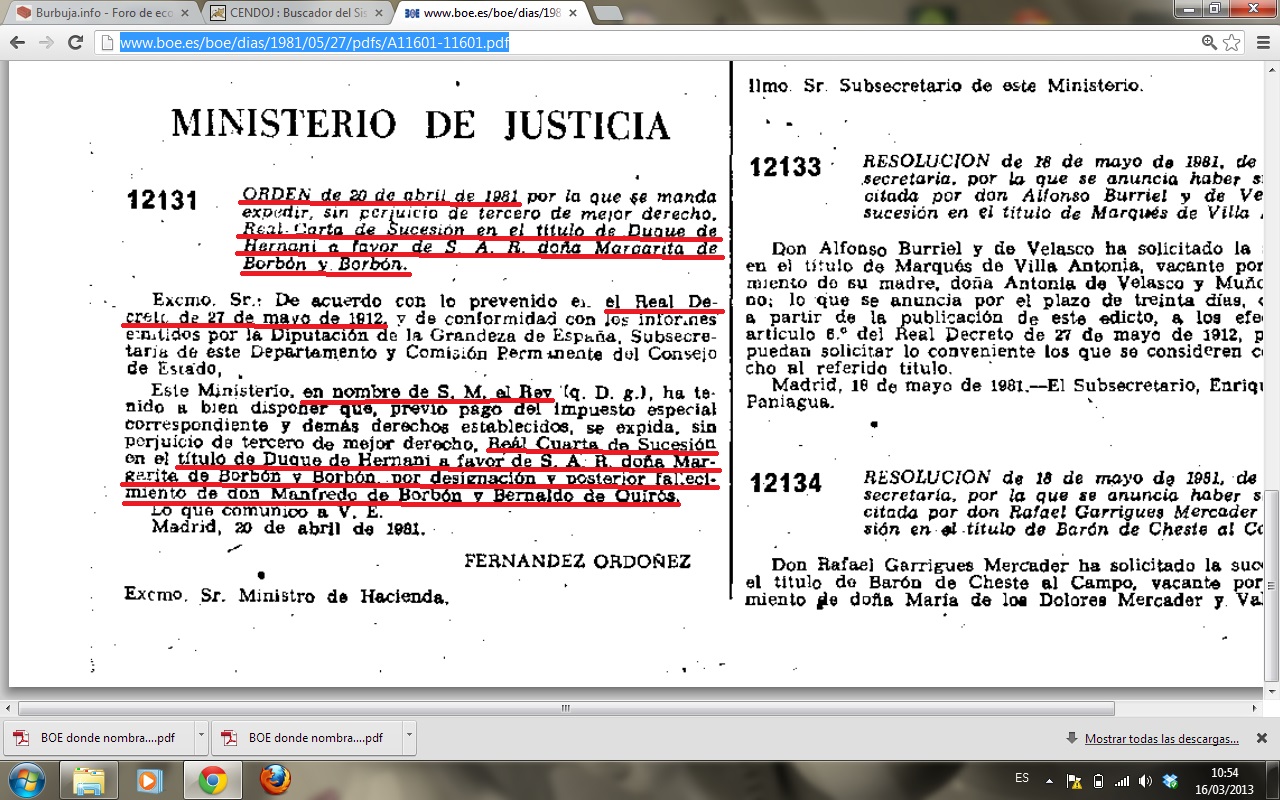The height and width of the screenshot is (800, 1280).
Task: Open the Dropbox tray icon
Action: tap(1170, 780)
